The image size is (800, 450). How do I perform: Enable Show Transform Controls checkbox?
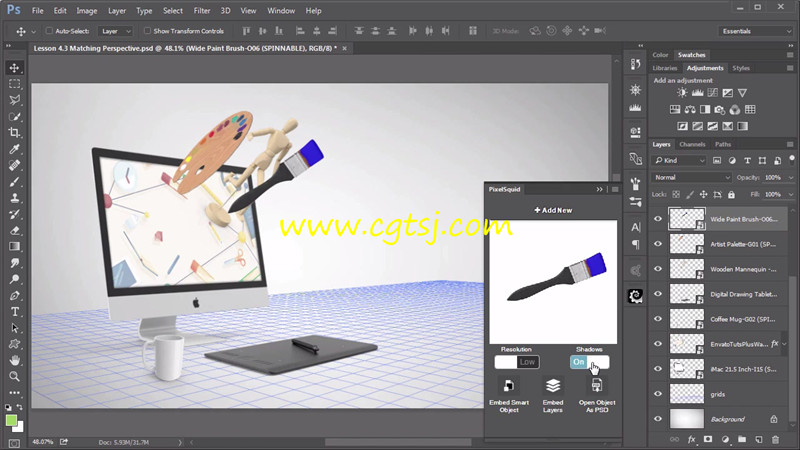pos(147,31)
